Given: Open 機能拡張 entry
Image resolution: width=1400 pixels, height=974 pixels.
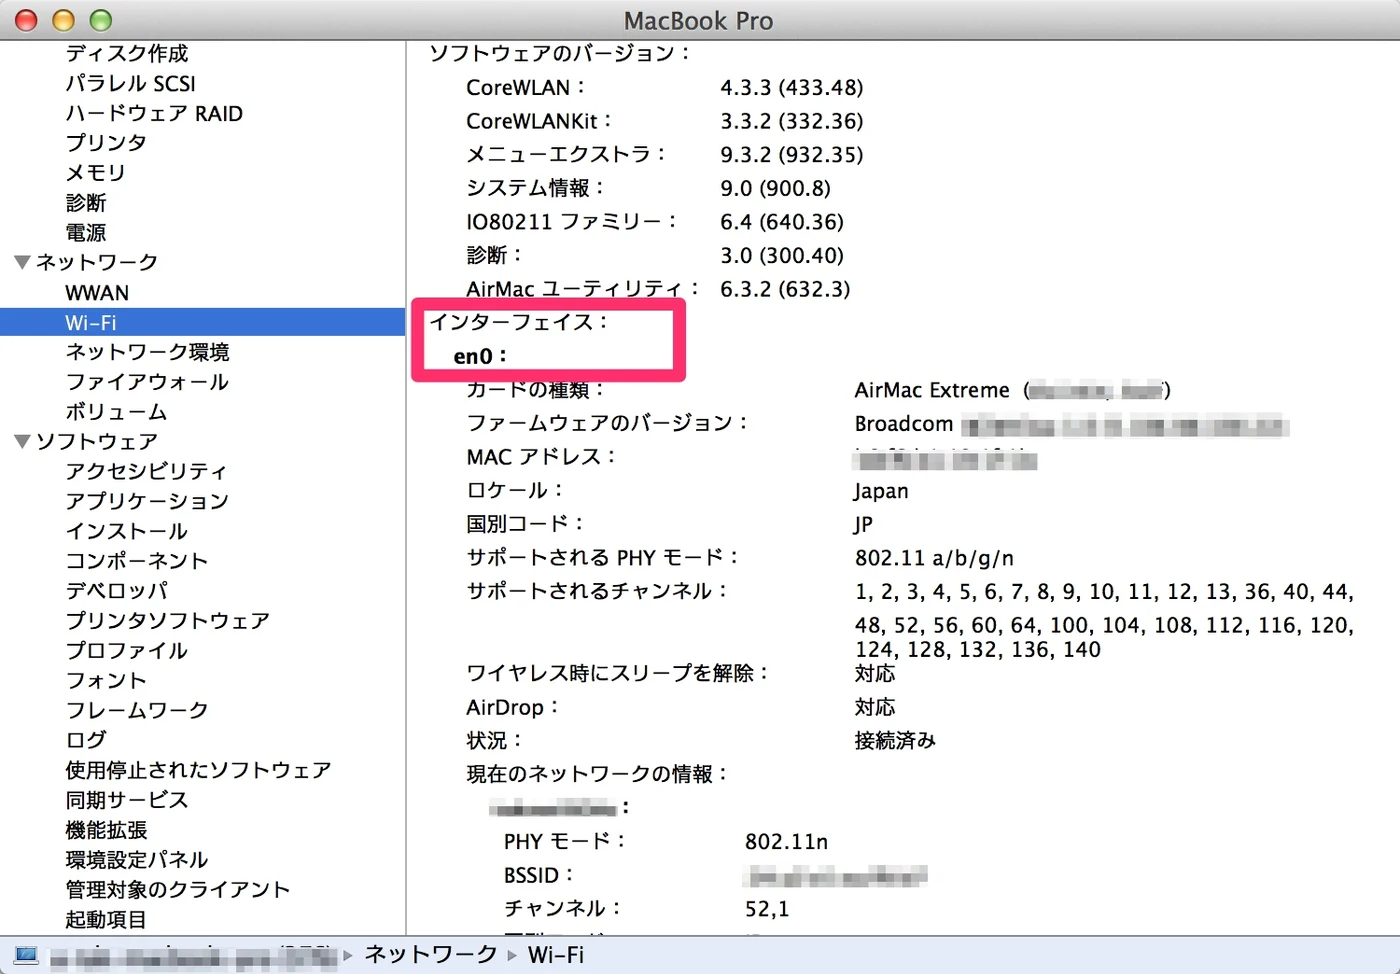Looking at the screenshot, I should coord(106,830).
